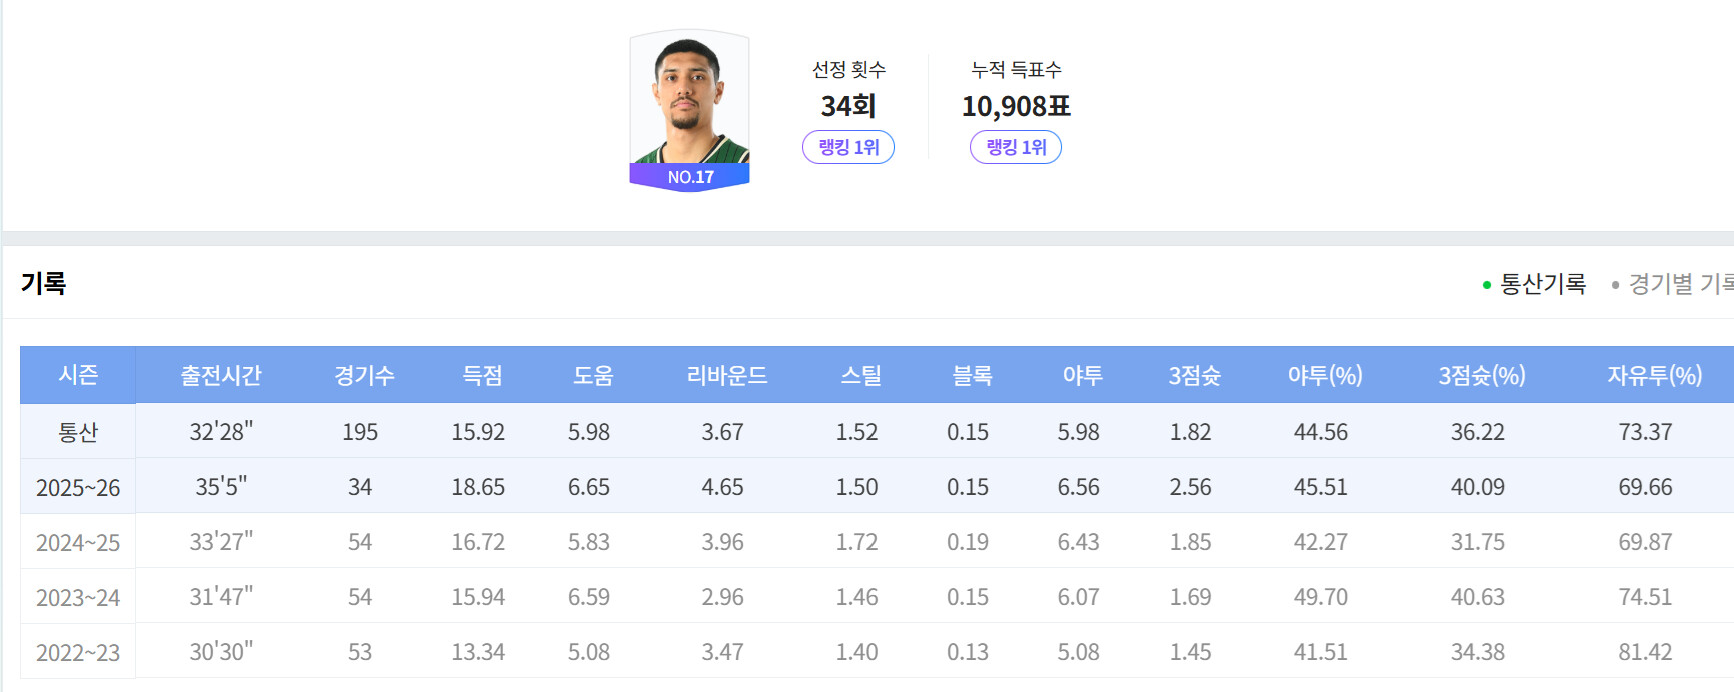Click 랭킹 1위 badge under 누적 득표수

pos(1016,147)
